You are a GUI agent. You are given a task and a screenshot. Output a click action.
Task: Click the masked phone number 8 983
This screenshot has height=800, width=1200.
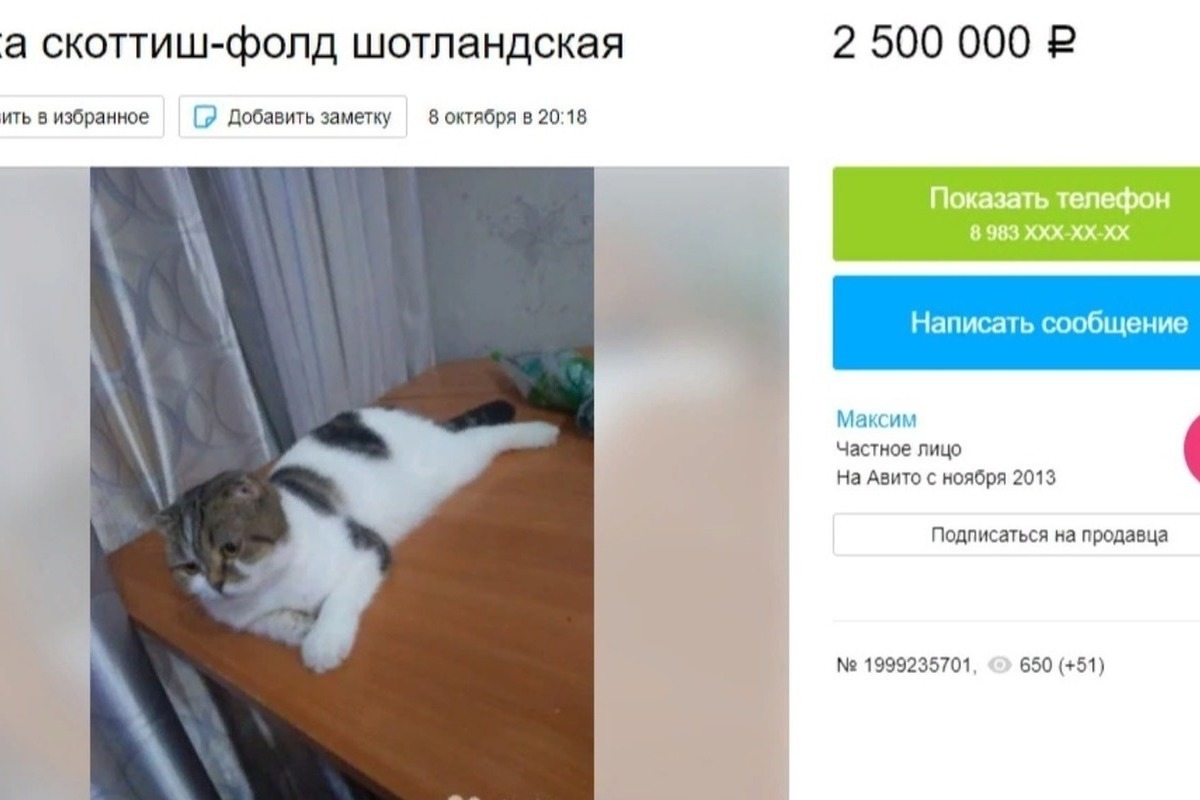(x=1049, y=233)
